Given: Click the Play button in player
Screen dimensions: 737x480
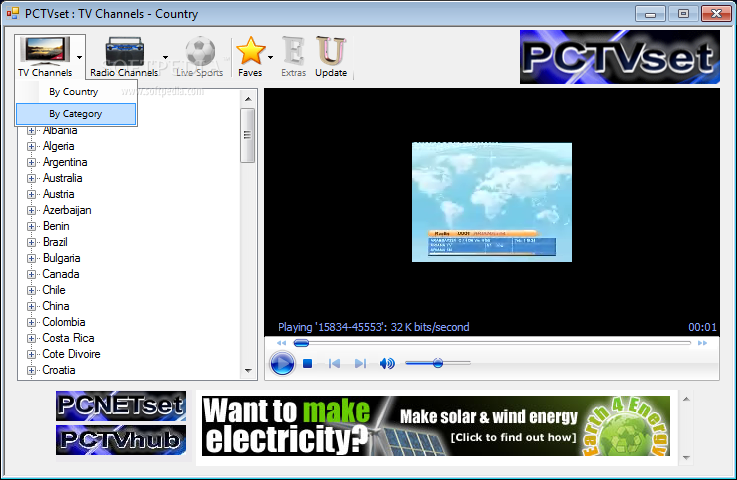Looking at the screenshot, I should (282, 363).
